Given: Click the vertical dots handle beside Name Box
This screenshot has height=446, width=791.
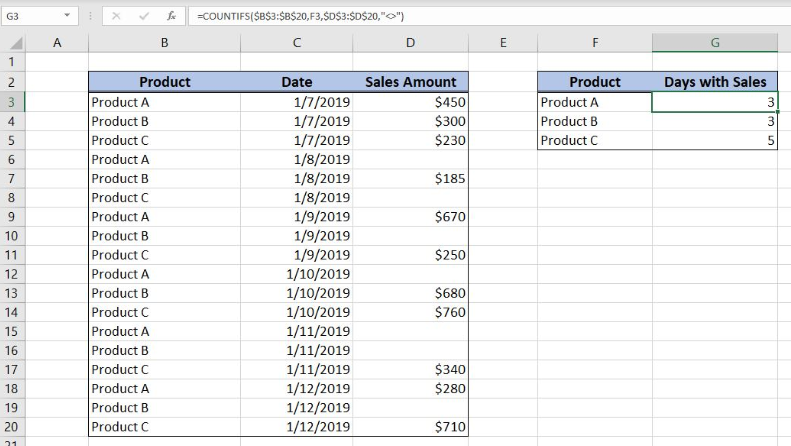Looking at the screenshot, I should click(x=90, y=16).
